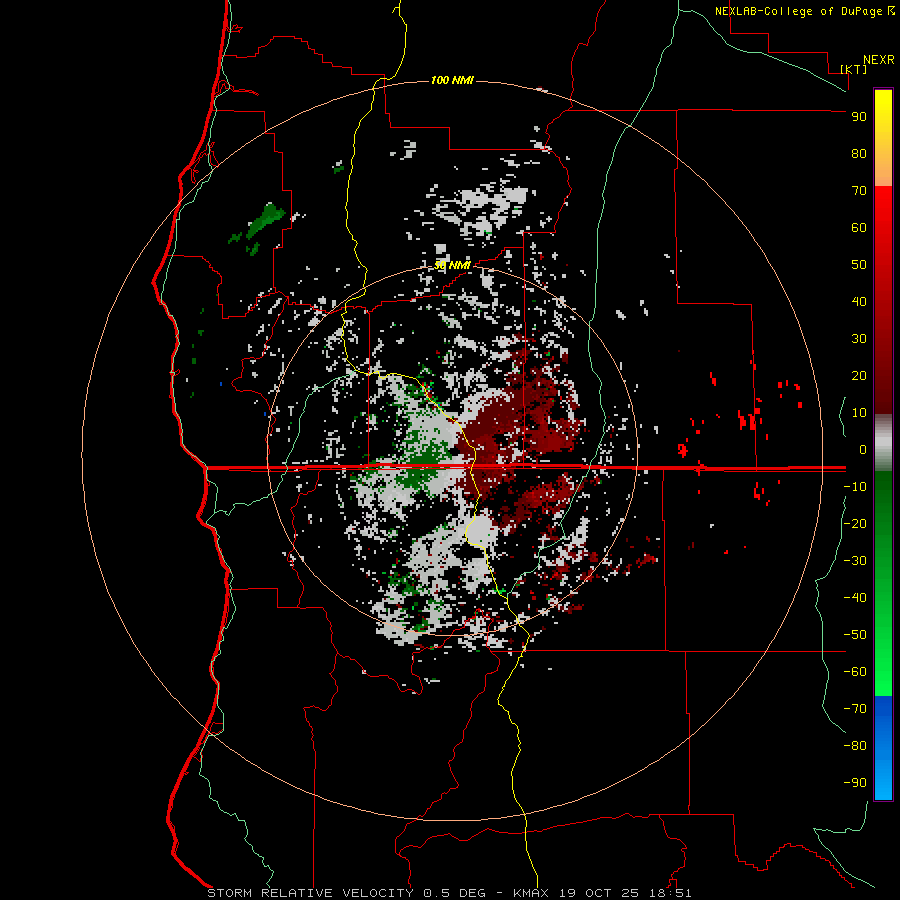Click the -20 value on velocity scale
900x900 pixels.
pyautogui.click(x=855, y=523)
